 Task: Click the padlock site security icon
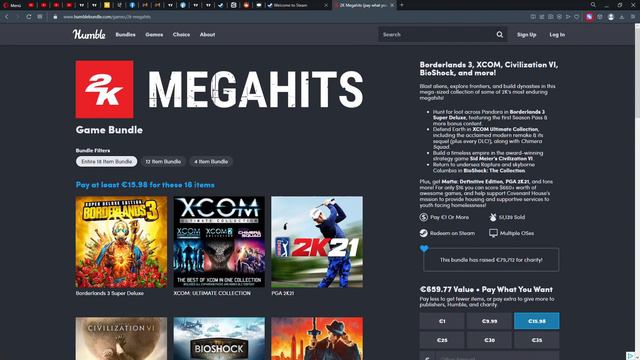[55, 17]
